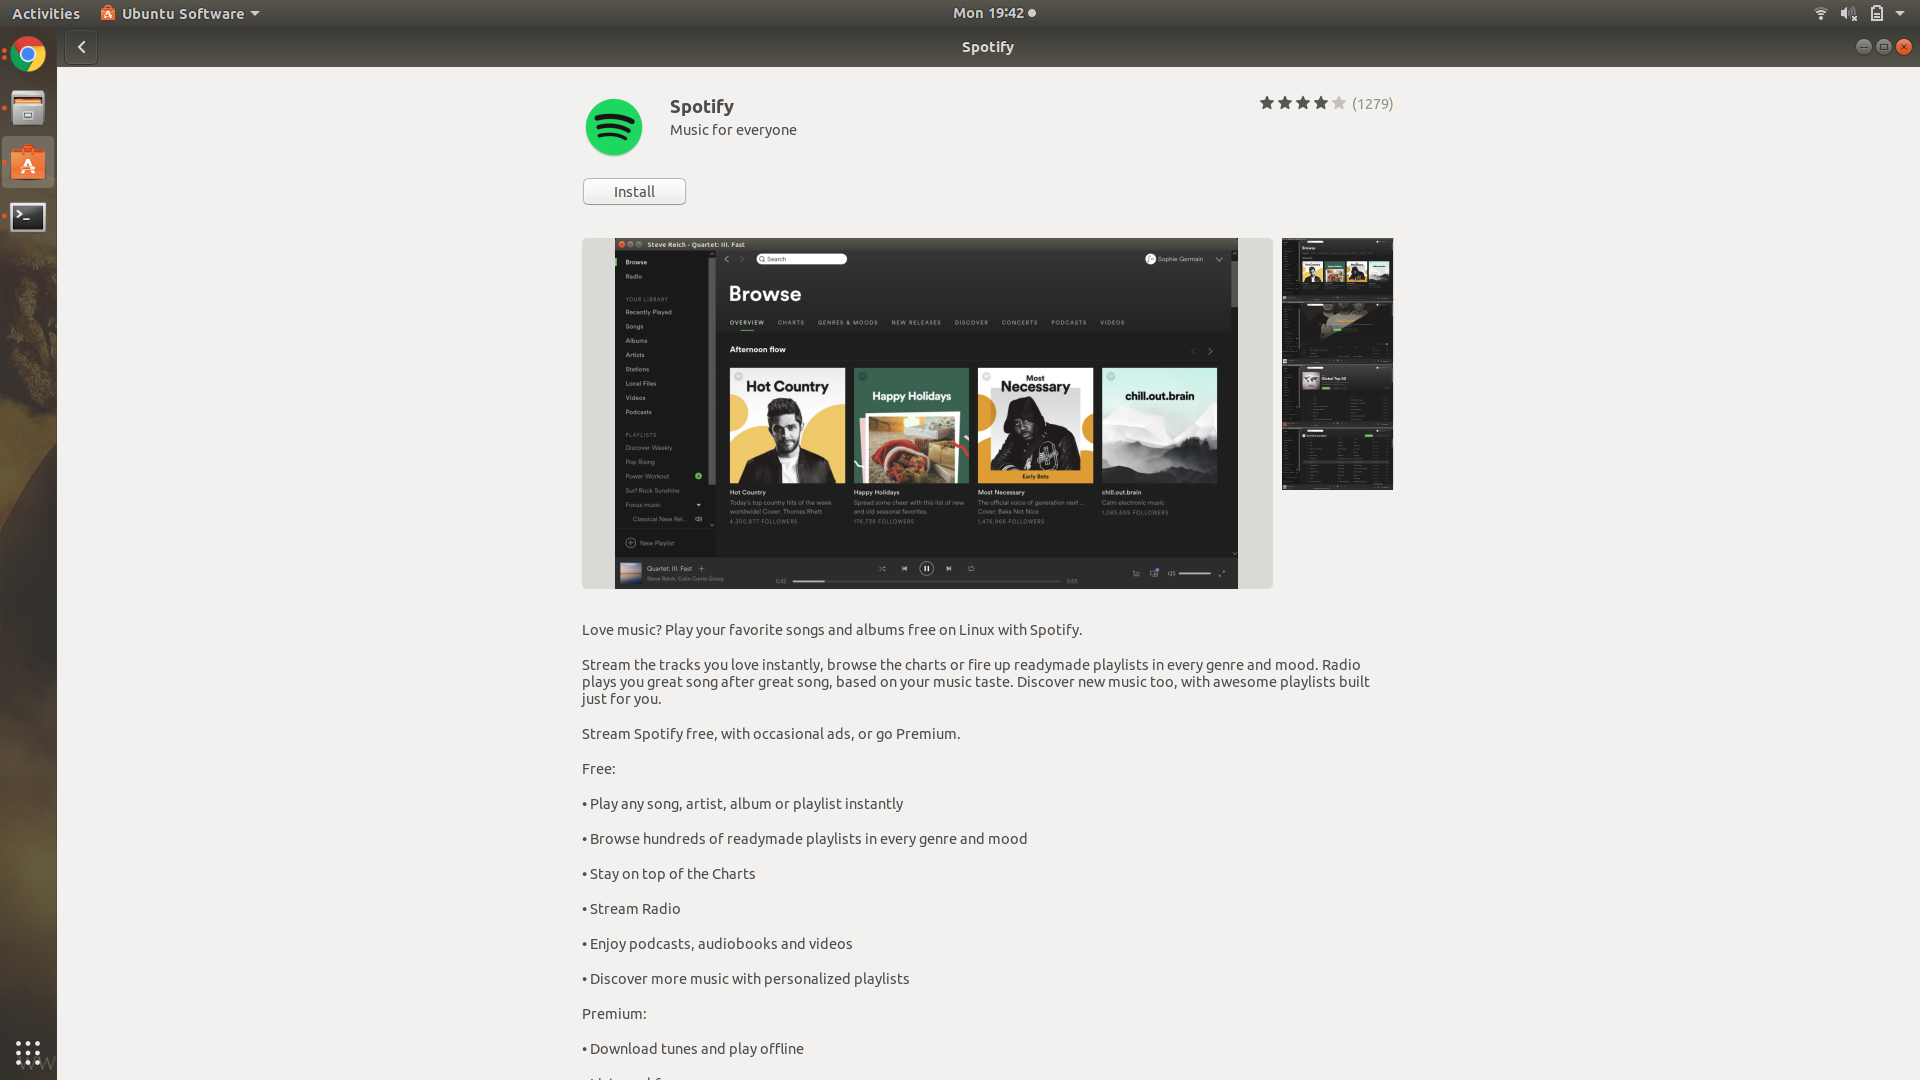This screenshot has width=1920, height=1080.
Task: Open the Files manager from the dock
Action: 27,108
